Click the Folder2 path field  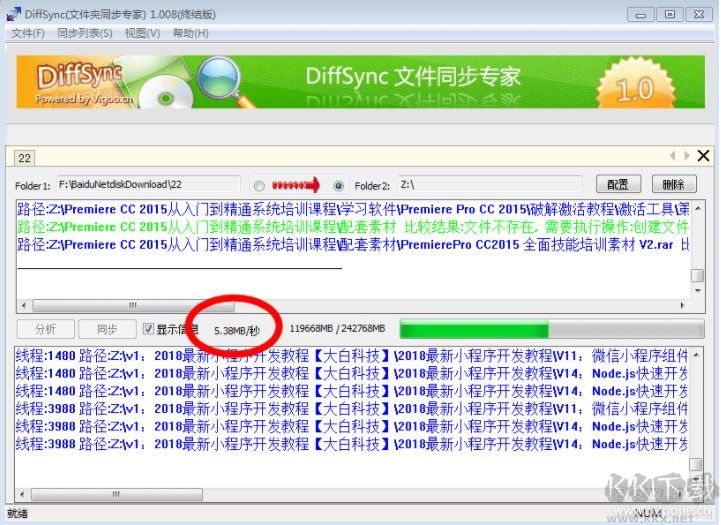[490, 185]
